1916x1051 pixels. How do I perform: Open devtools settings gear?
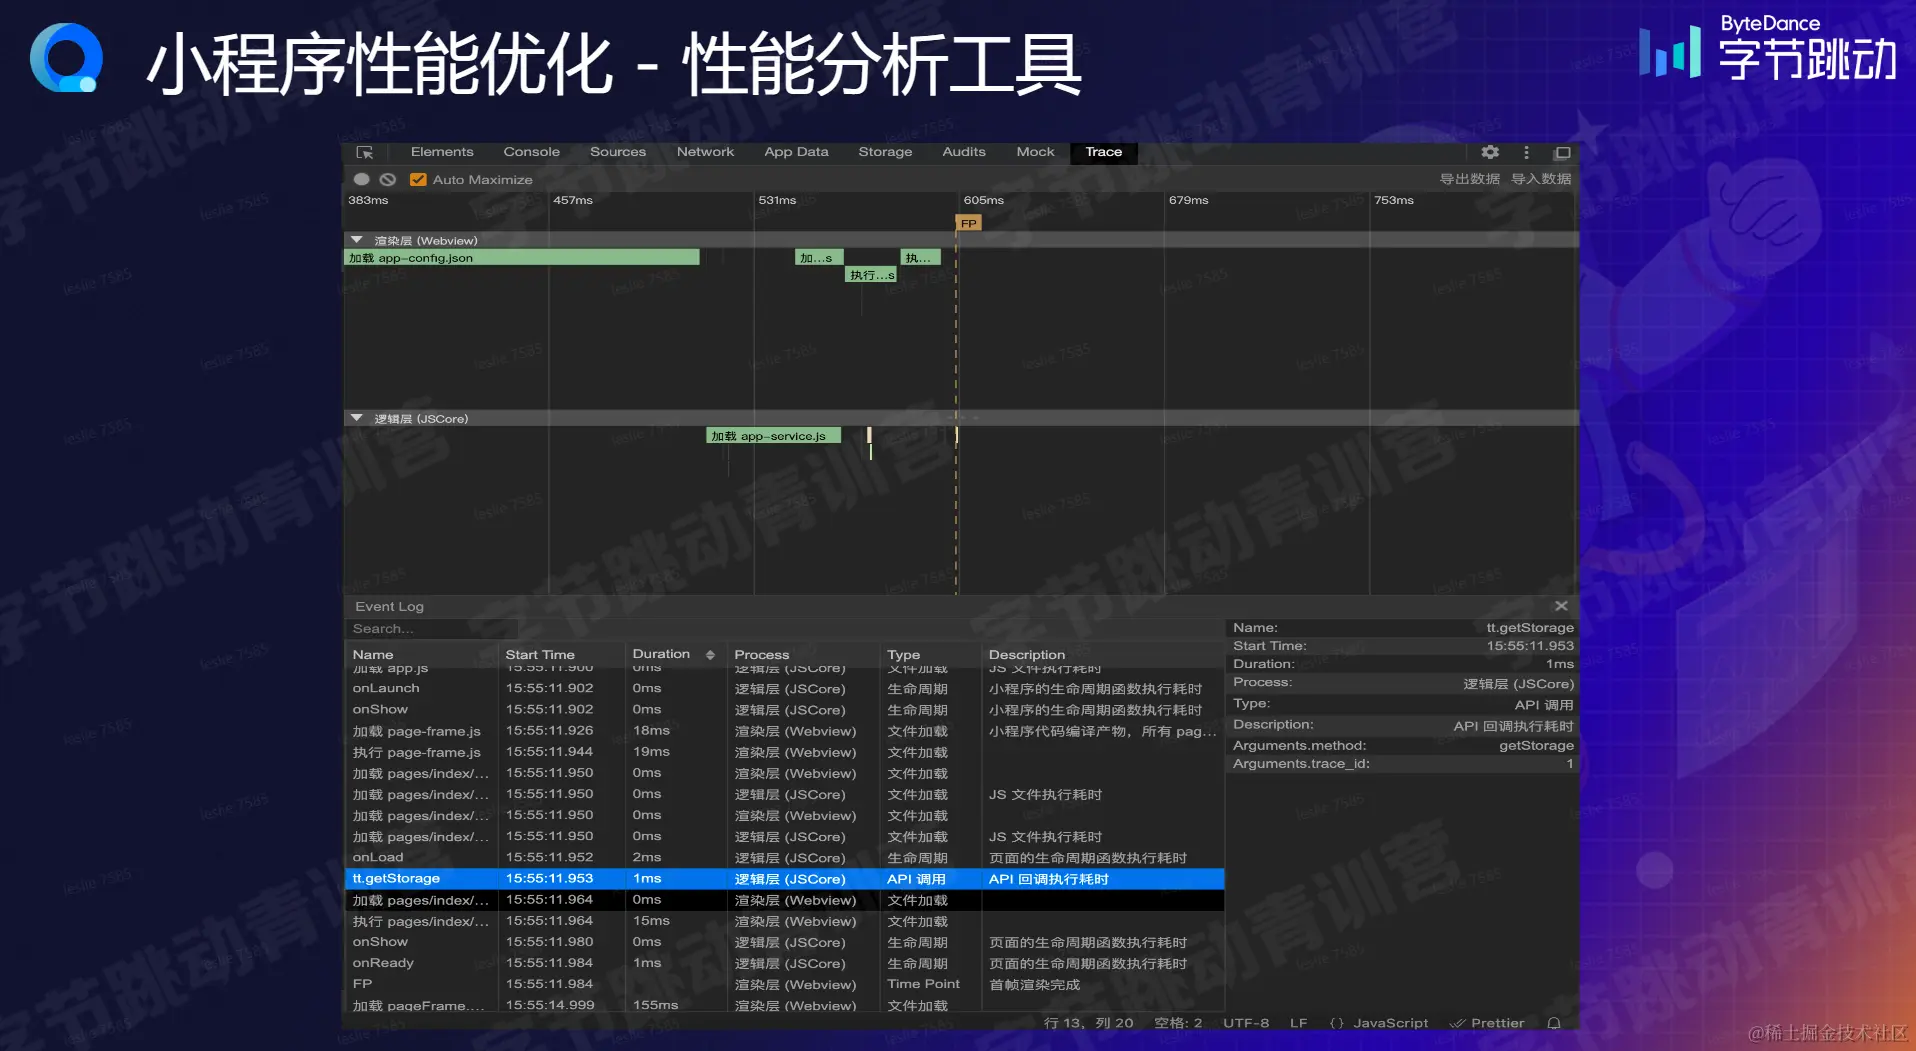tap(1490, 152)
